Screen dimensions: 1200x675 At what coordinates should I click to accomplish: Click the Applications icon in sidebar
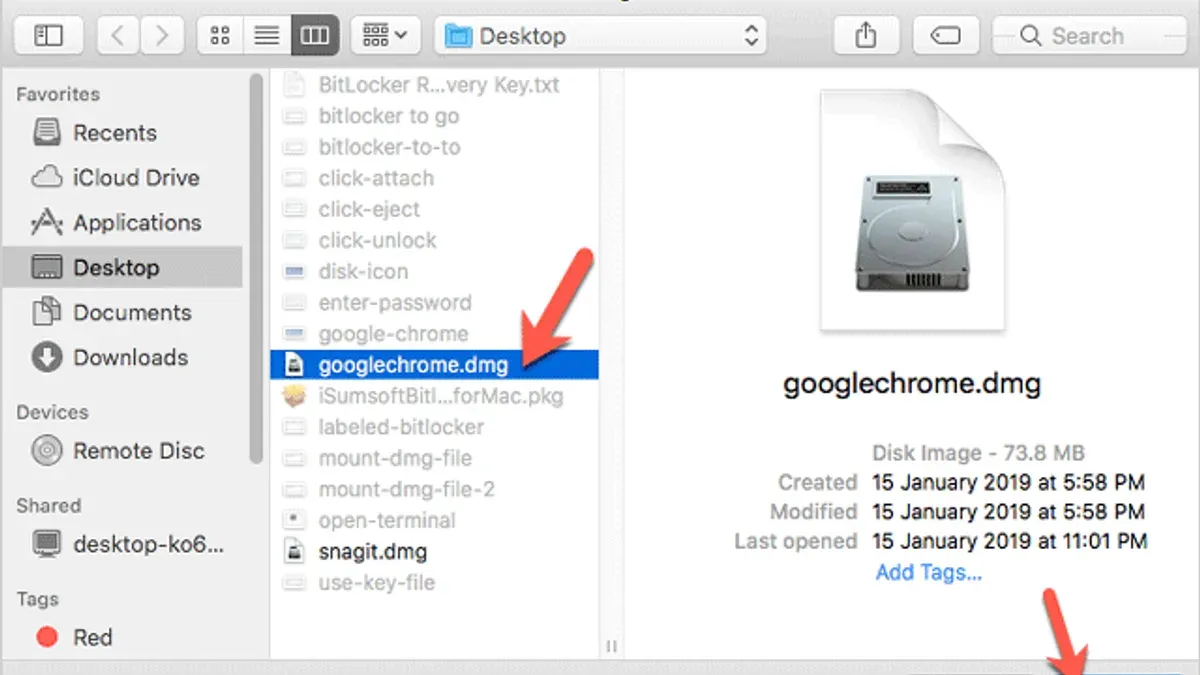tap(47, 222)
